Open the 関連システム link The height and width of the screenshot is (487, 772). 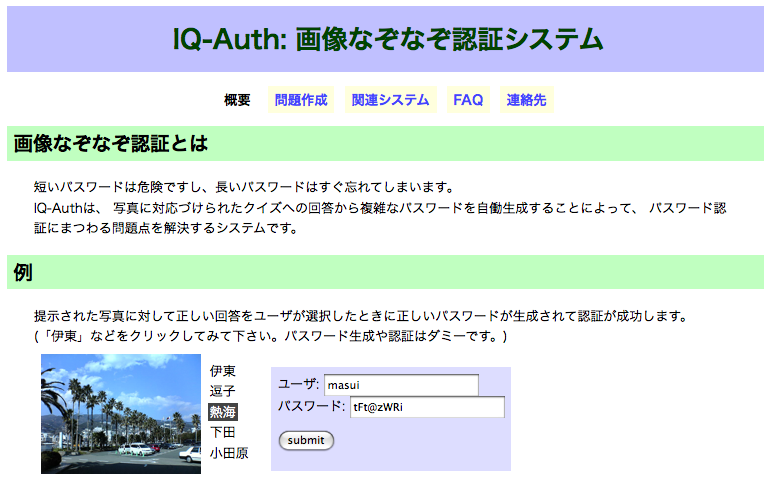390,100
